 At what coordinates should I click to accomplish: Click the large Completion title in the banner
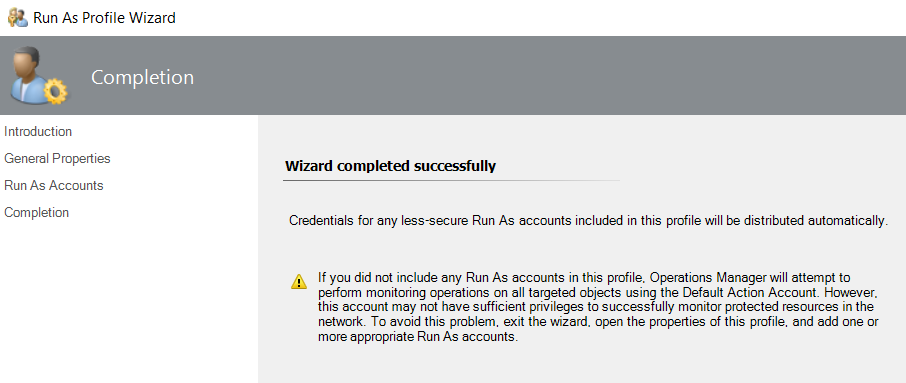pyautogui.click(x=143, y=77)
